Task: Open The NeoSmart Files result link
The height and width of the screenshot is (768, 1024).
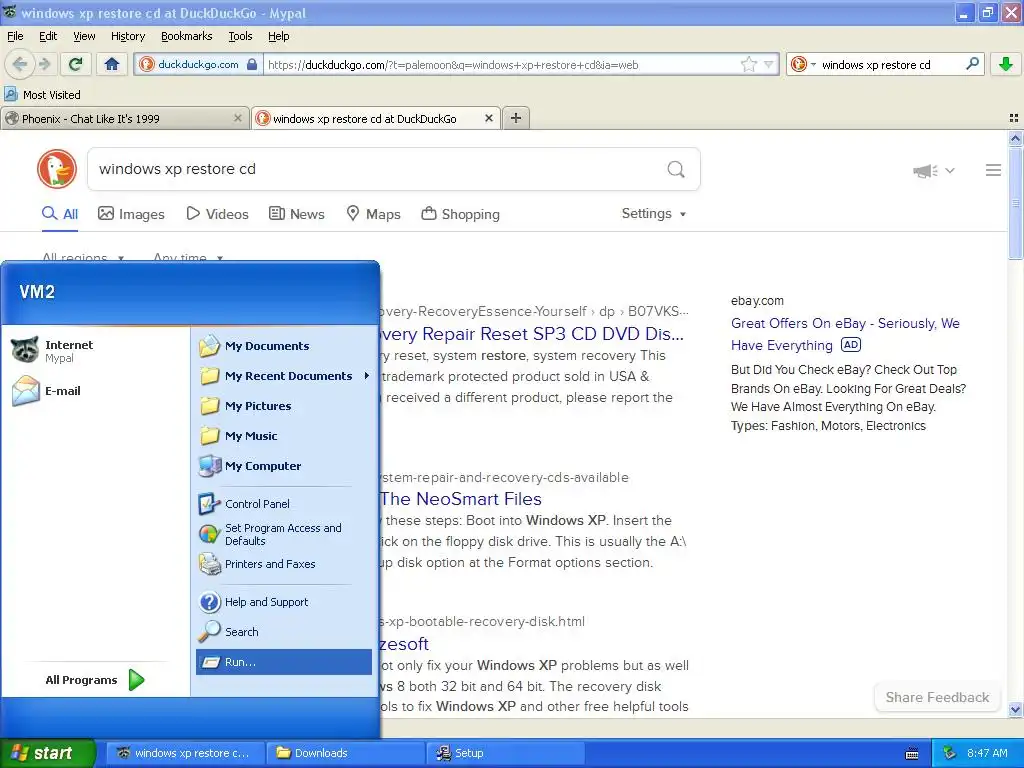Action: pyautogui.click(x=461, y=499)
